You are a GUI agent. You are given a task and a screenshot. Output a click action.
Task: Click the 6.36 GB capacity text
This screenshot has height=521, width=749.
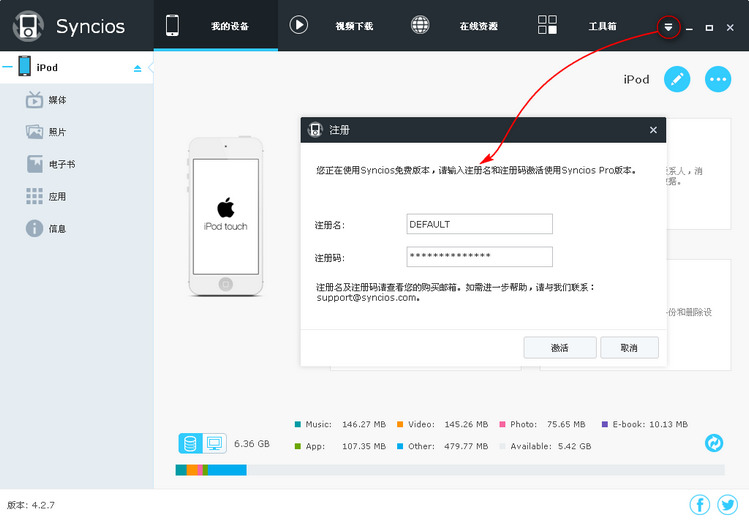[252, 444]
